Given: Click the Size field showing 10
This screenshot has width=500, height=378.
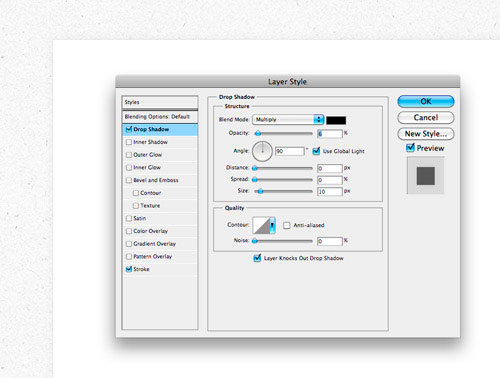Looking at the screenshot, I should [x=330, y=192].
